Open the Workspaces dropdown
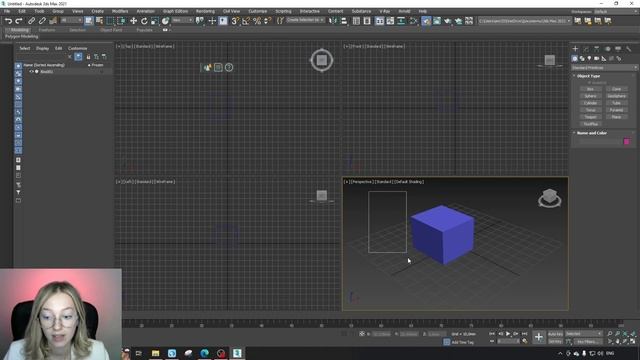 pos(615,11)
